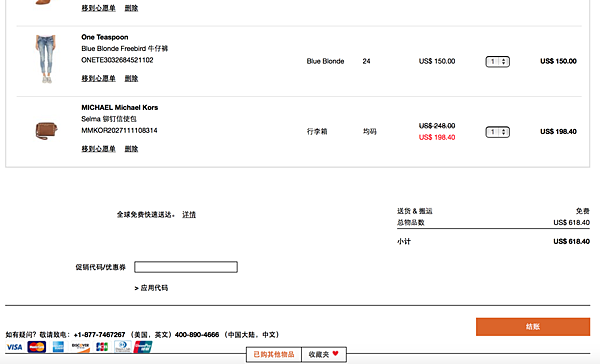This screenshot has width=600, height=364.
Task: Click the red sale price US$ 198.40
Action: (437, 137)
